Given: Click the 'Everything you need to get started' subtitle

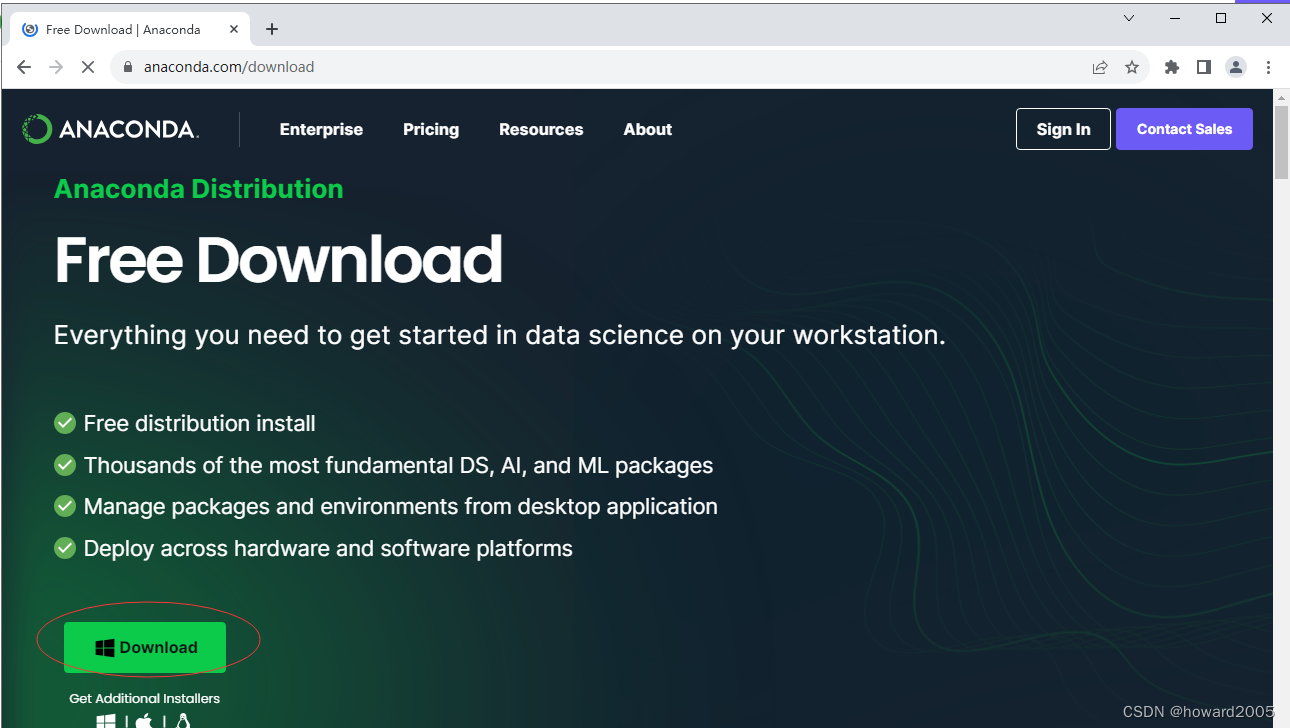Looking at the screenshot, I should (x=499, y=334).
